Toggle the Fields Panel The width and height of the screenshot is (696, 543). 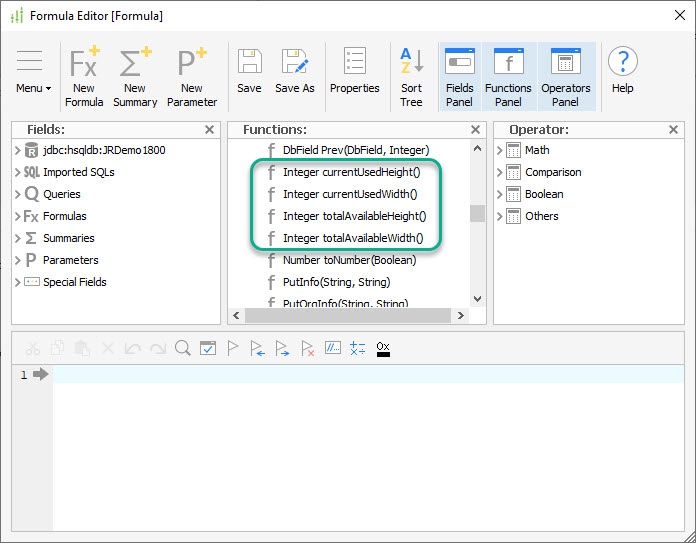pyautogui.click(x=459, y=77)
